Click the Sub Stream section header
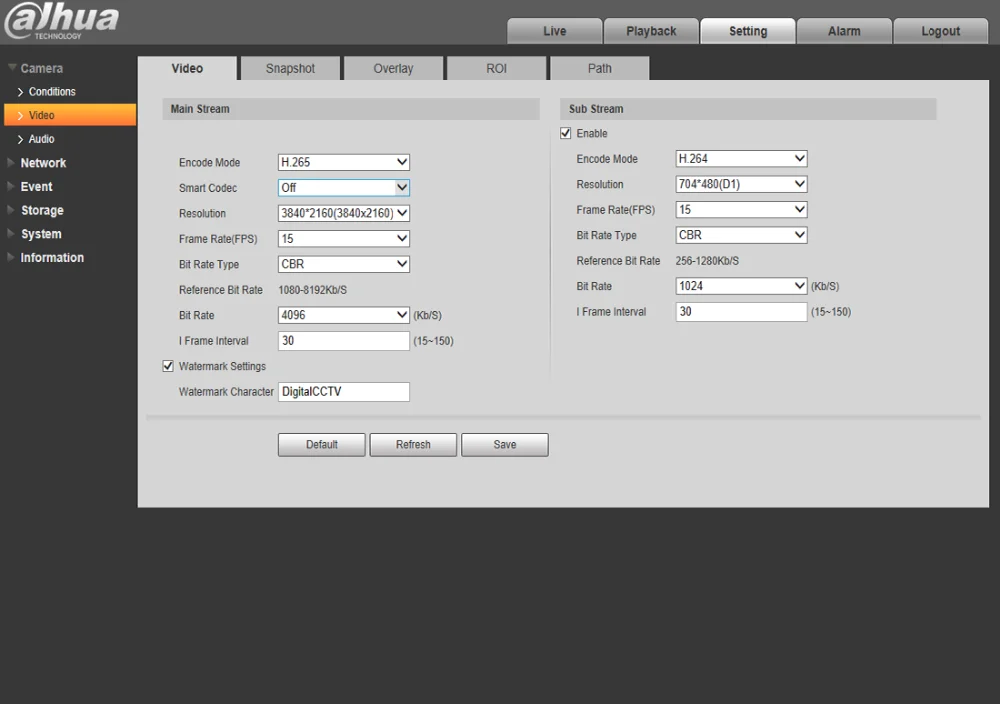The image size is (1000, 704). 748,109
